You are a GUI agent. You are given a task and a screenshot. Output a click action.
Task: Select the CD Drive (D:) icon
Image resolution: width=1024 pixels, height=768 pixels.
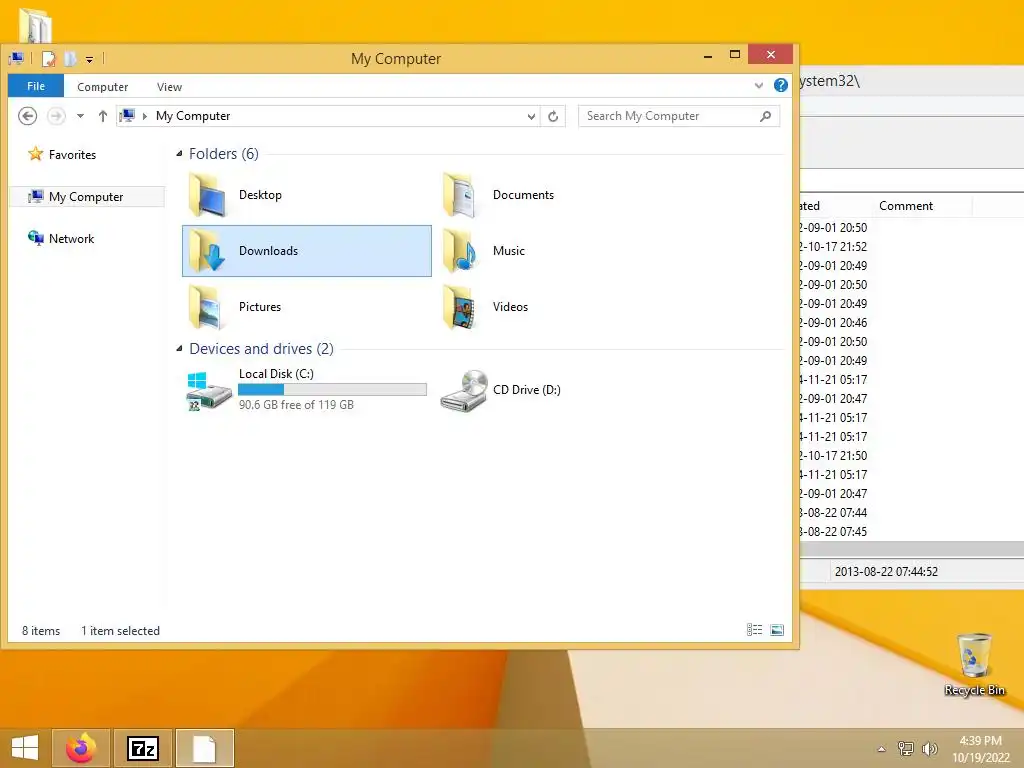[464, 390]
